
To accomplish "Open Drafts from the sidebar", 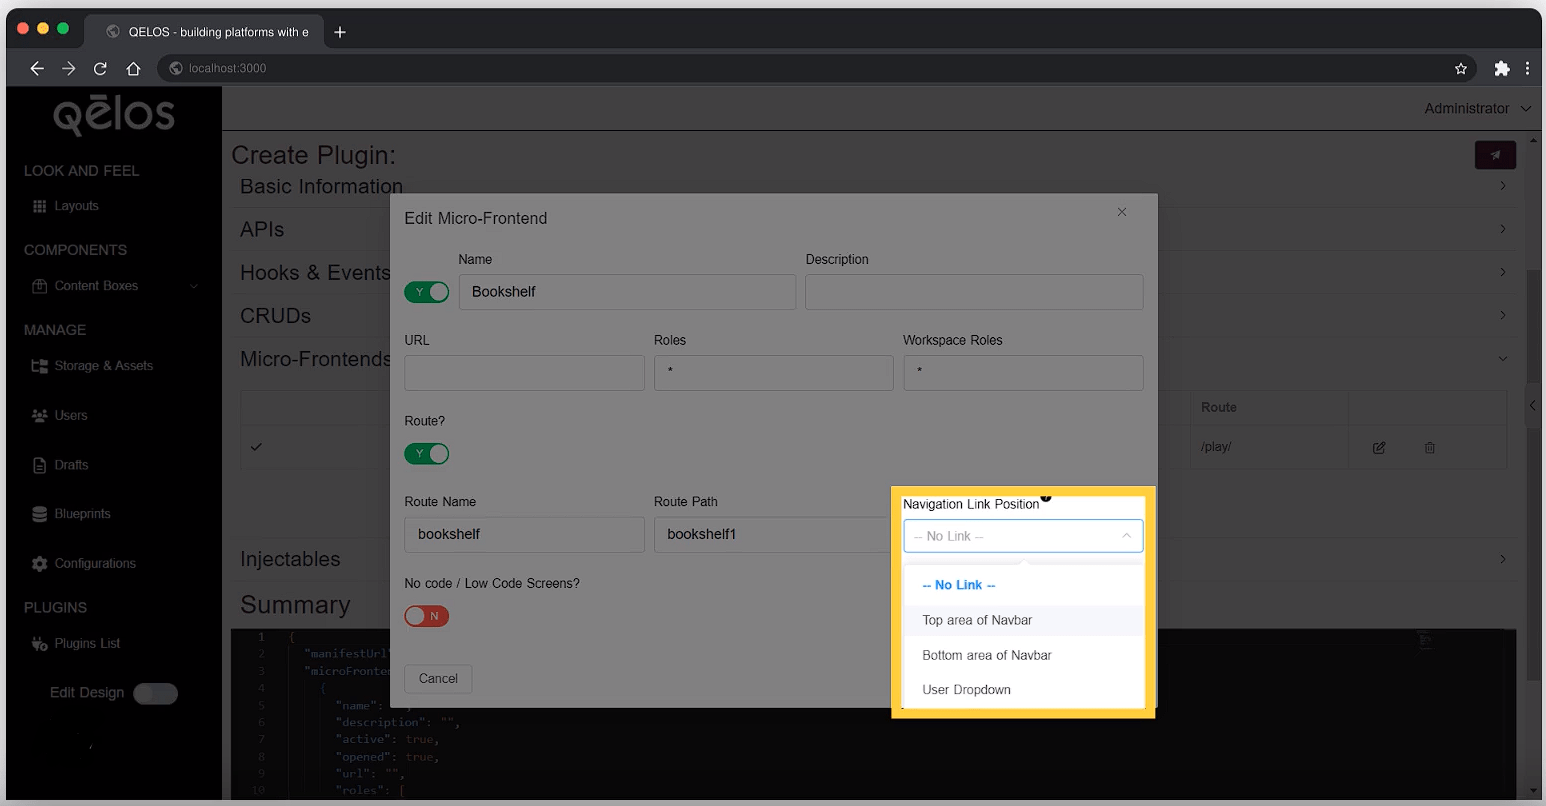I will [70, 464].
